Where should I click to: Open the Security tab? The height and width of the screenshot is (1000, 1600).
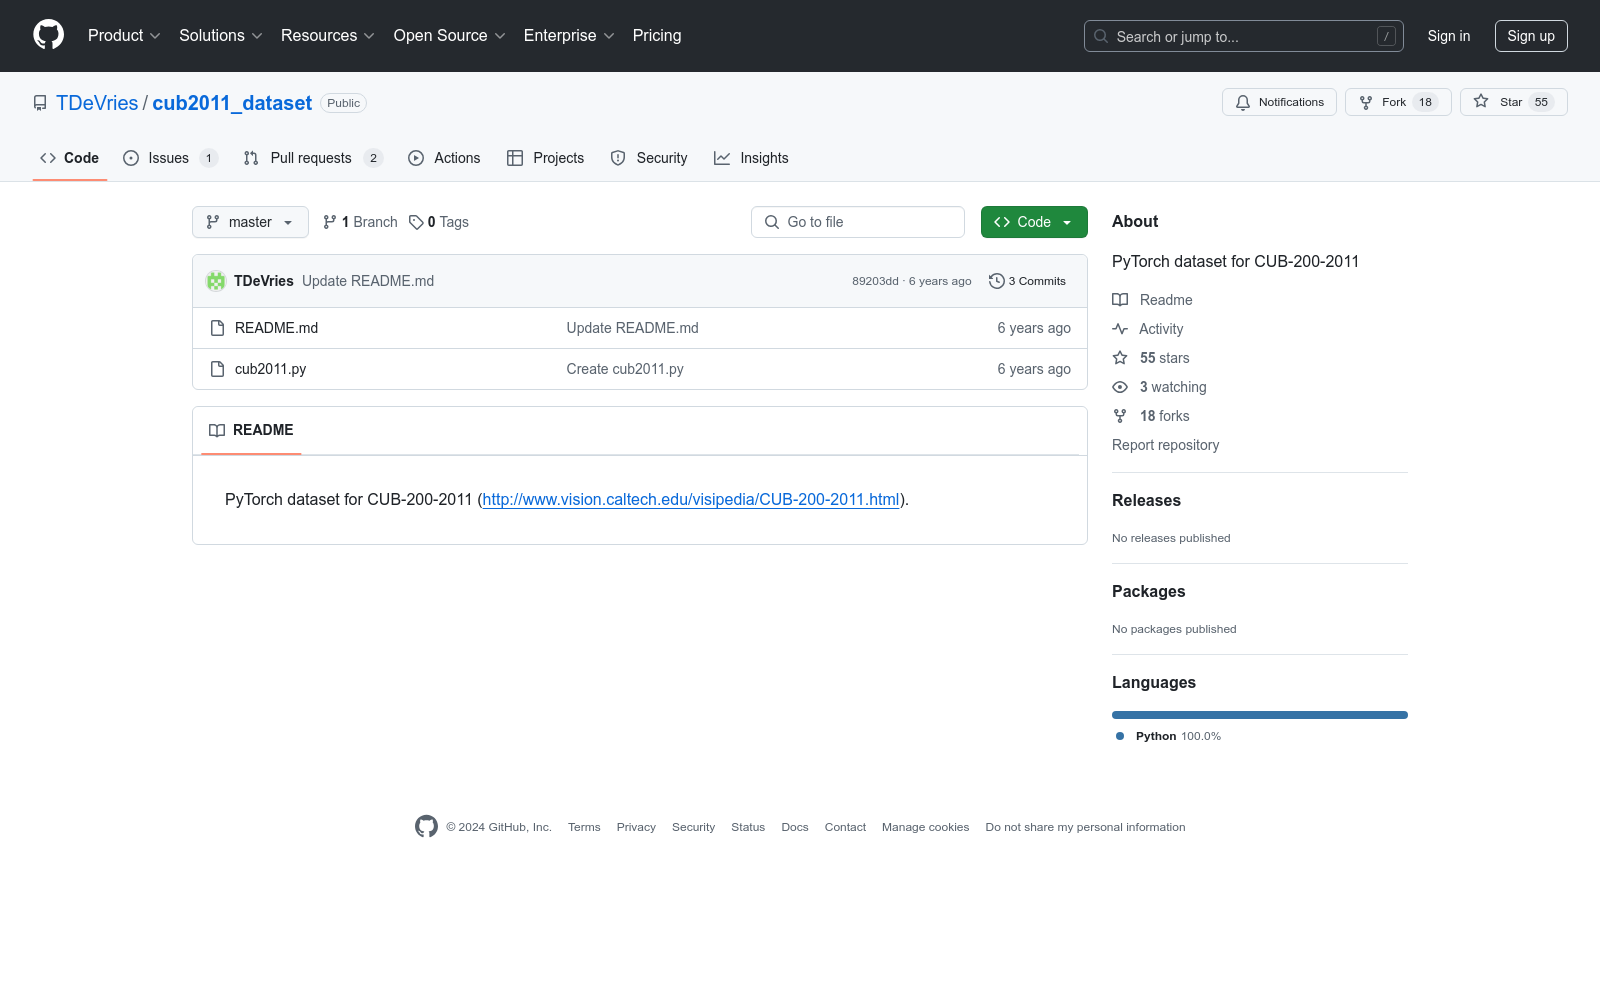[649, 158]
